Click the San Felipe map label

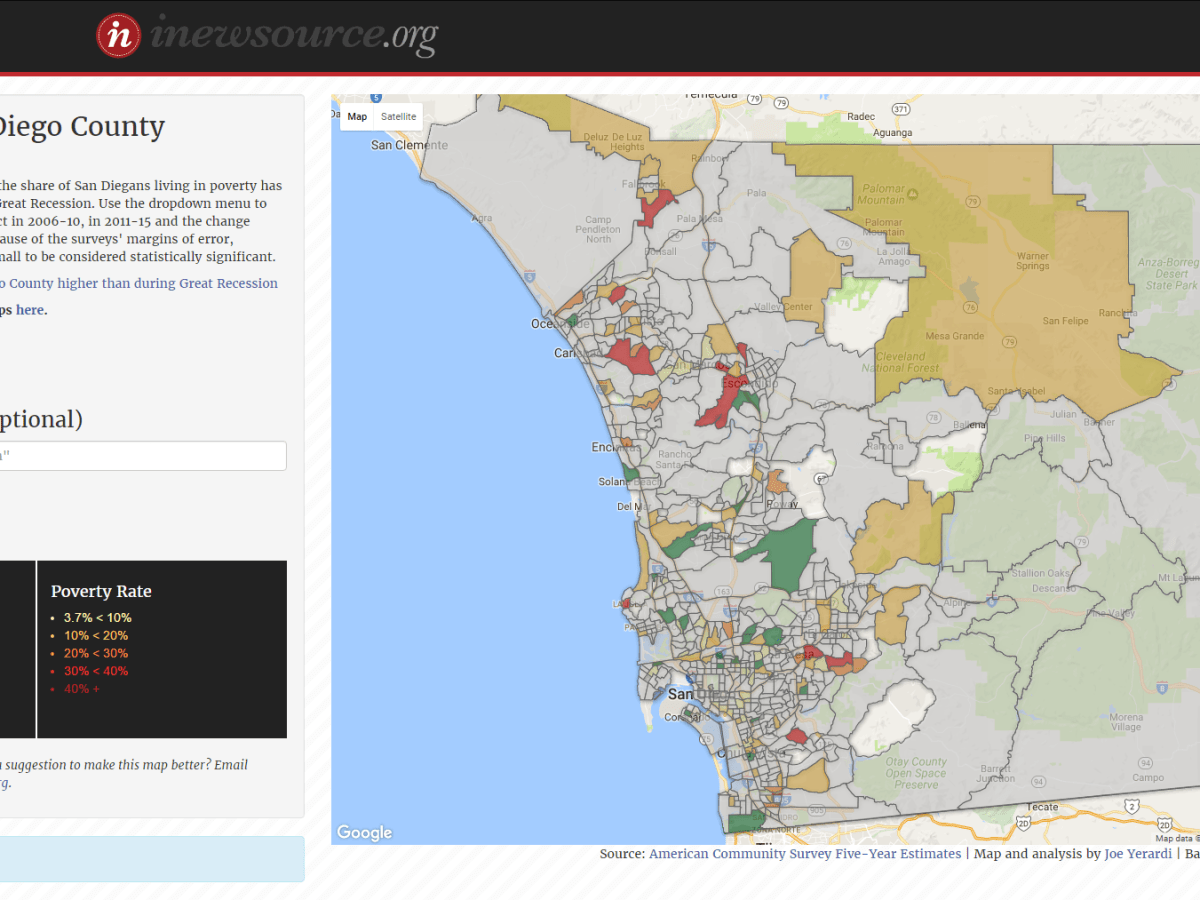pyautogui.click(x=1064, y=321)
